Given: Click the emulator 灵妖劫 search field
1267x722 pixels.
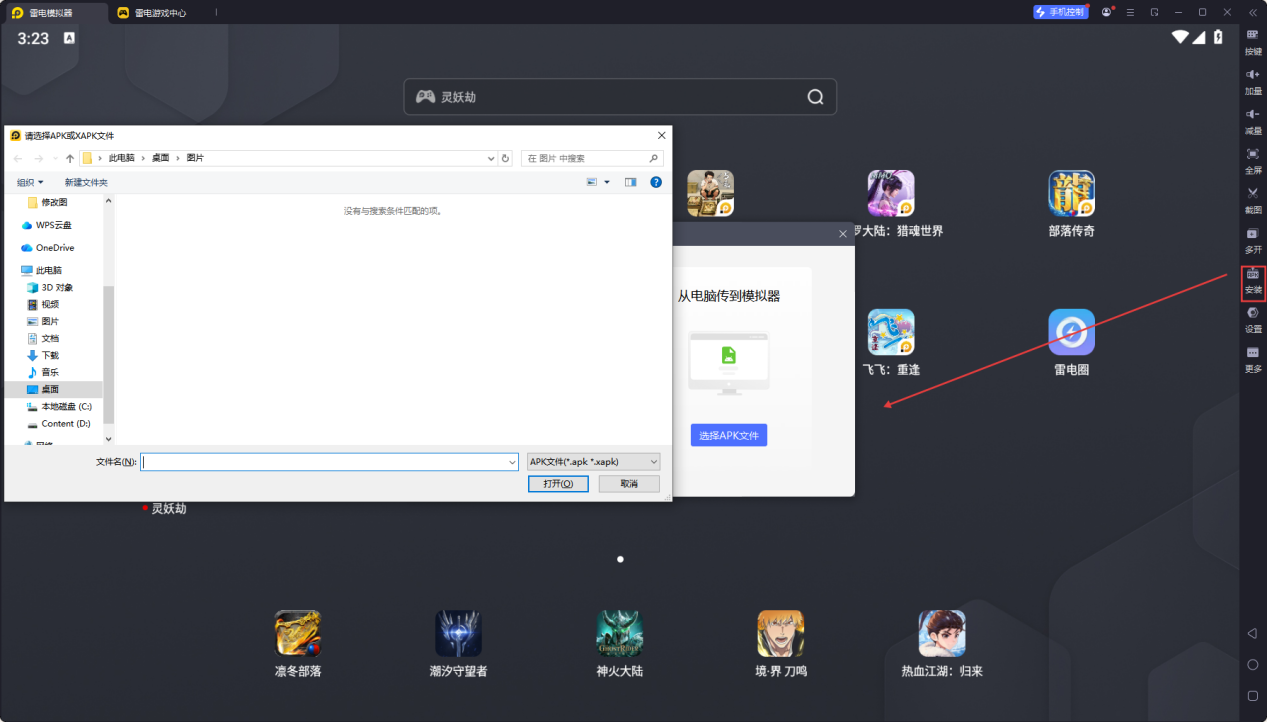Looking at the screenshot, I should click(x=620, y=97).
